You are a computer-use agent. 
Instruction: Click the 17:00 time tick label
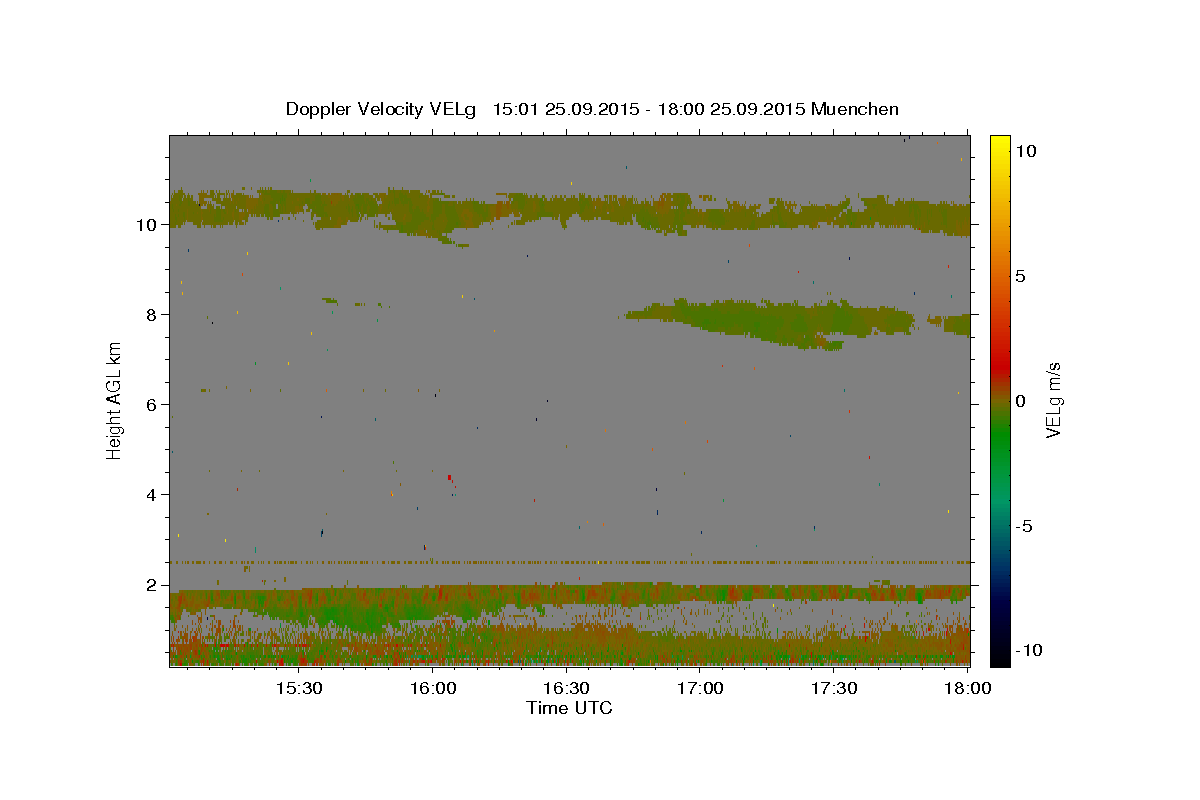click(x=701, y=689)
